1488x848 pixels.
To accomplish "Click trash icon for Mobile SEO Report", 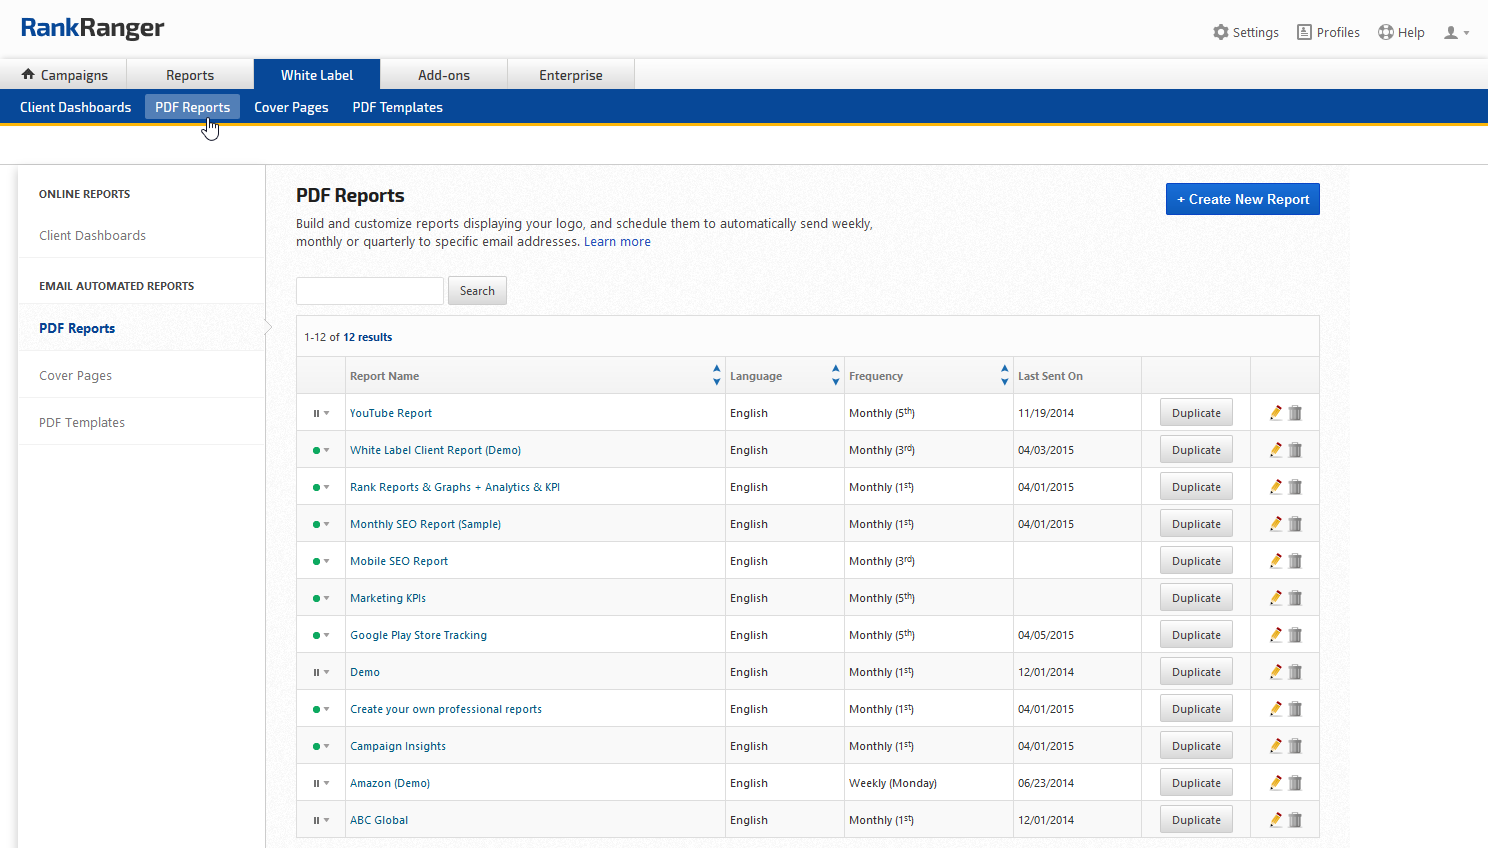I will pyautogui.click(x=1296, y=561).
